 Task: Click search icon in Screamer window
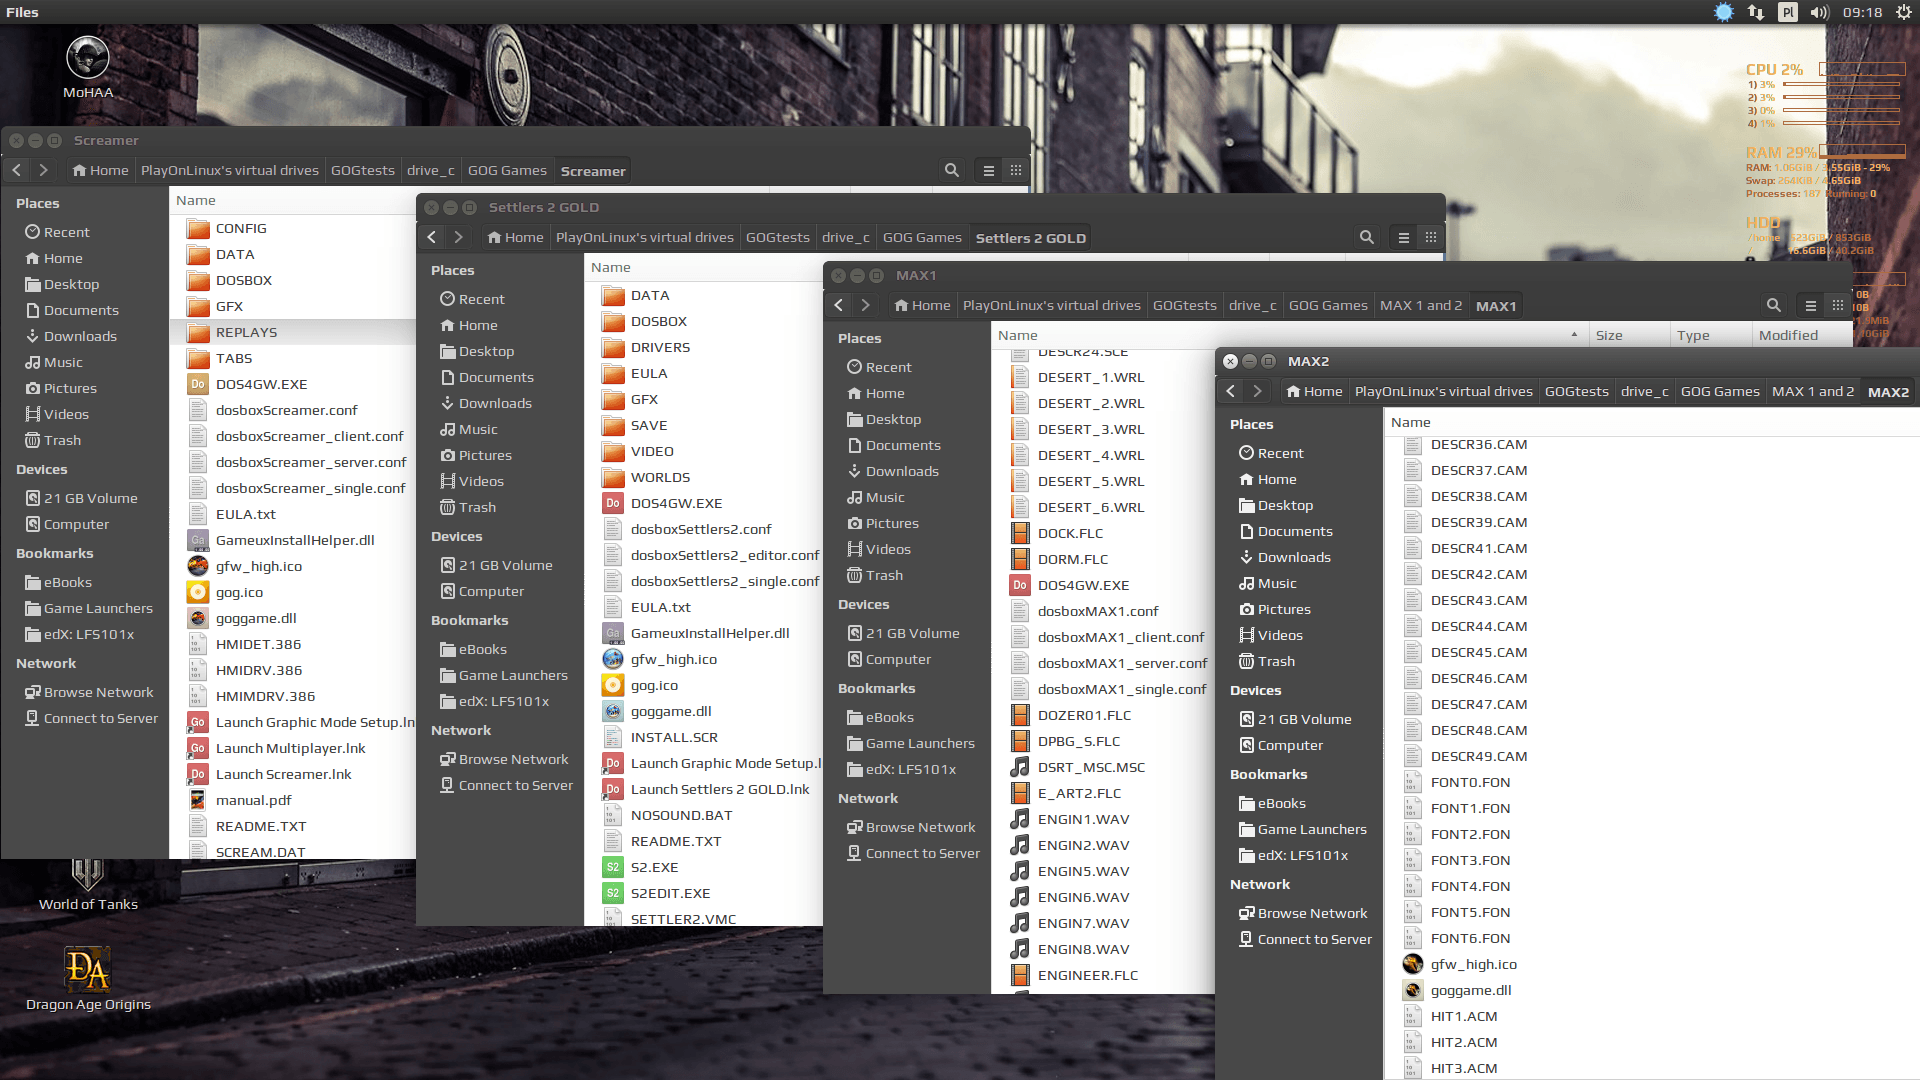[x=952, y=170]
